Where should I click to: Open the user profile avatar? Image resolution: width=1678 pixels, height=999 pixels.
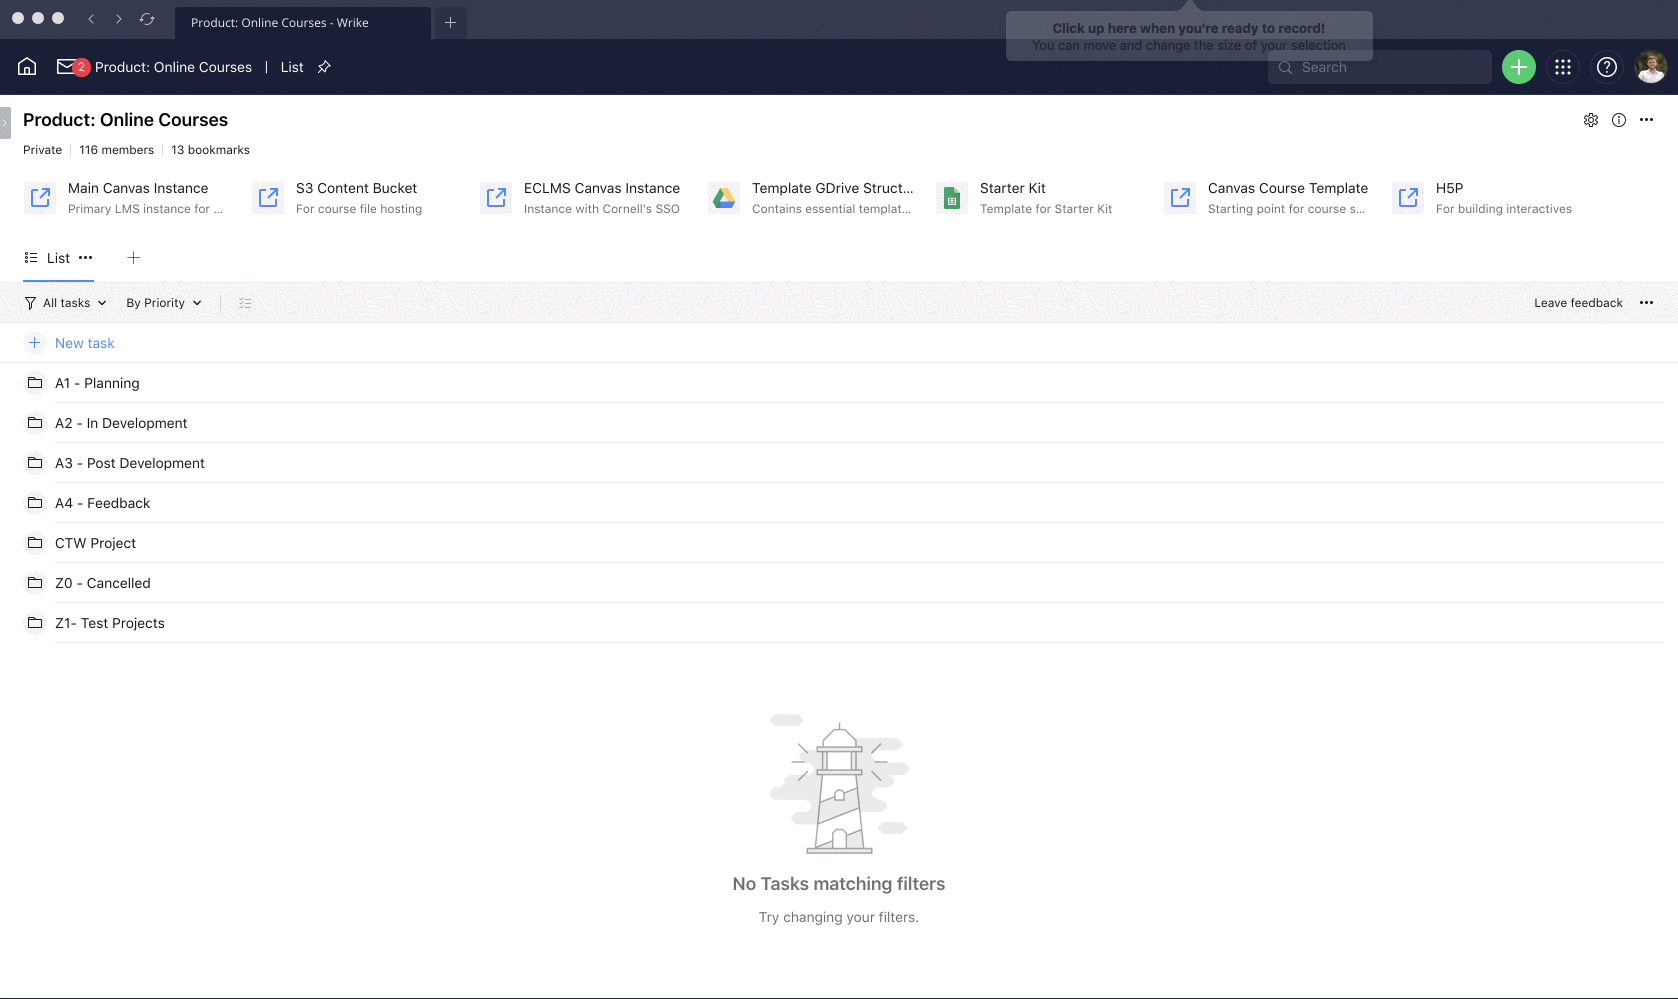coord(1651,67)
